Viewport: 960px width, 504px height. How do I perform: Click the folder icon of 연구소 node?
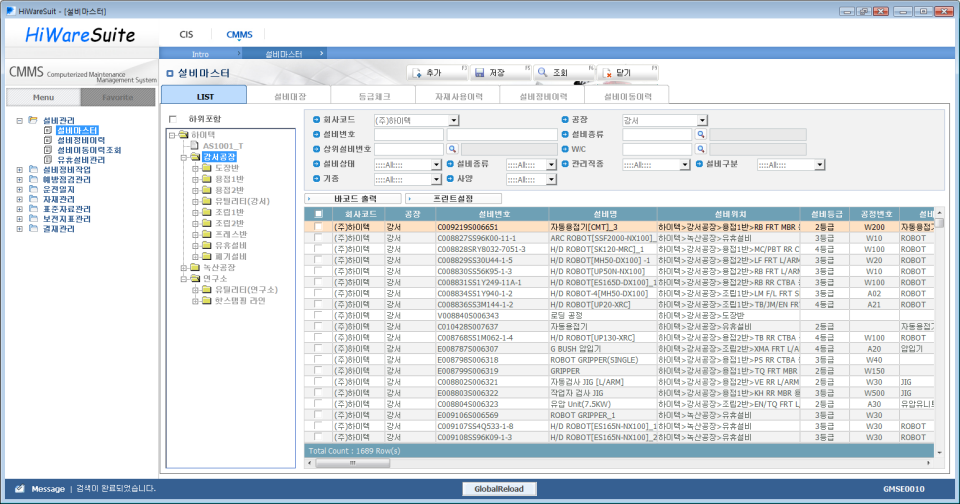pyautogui.click(x=195, y=279)
